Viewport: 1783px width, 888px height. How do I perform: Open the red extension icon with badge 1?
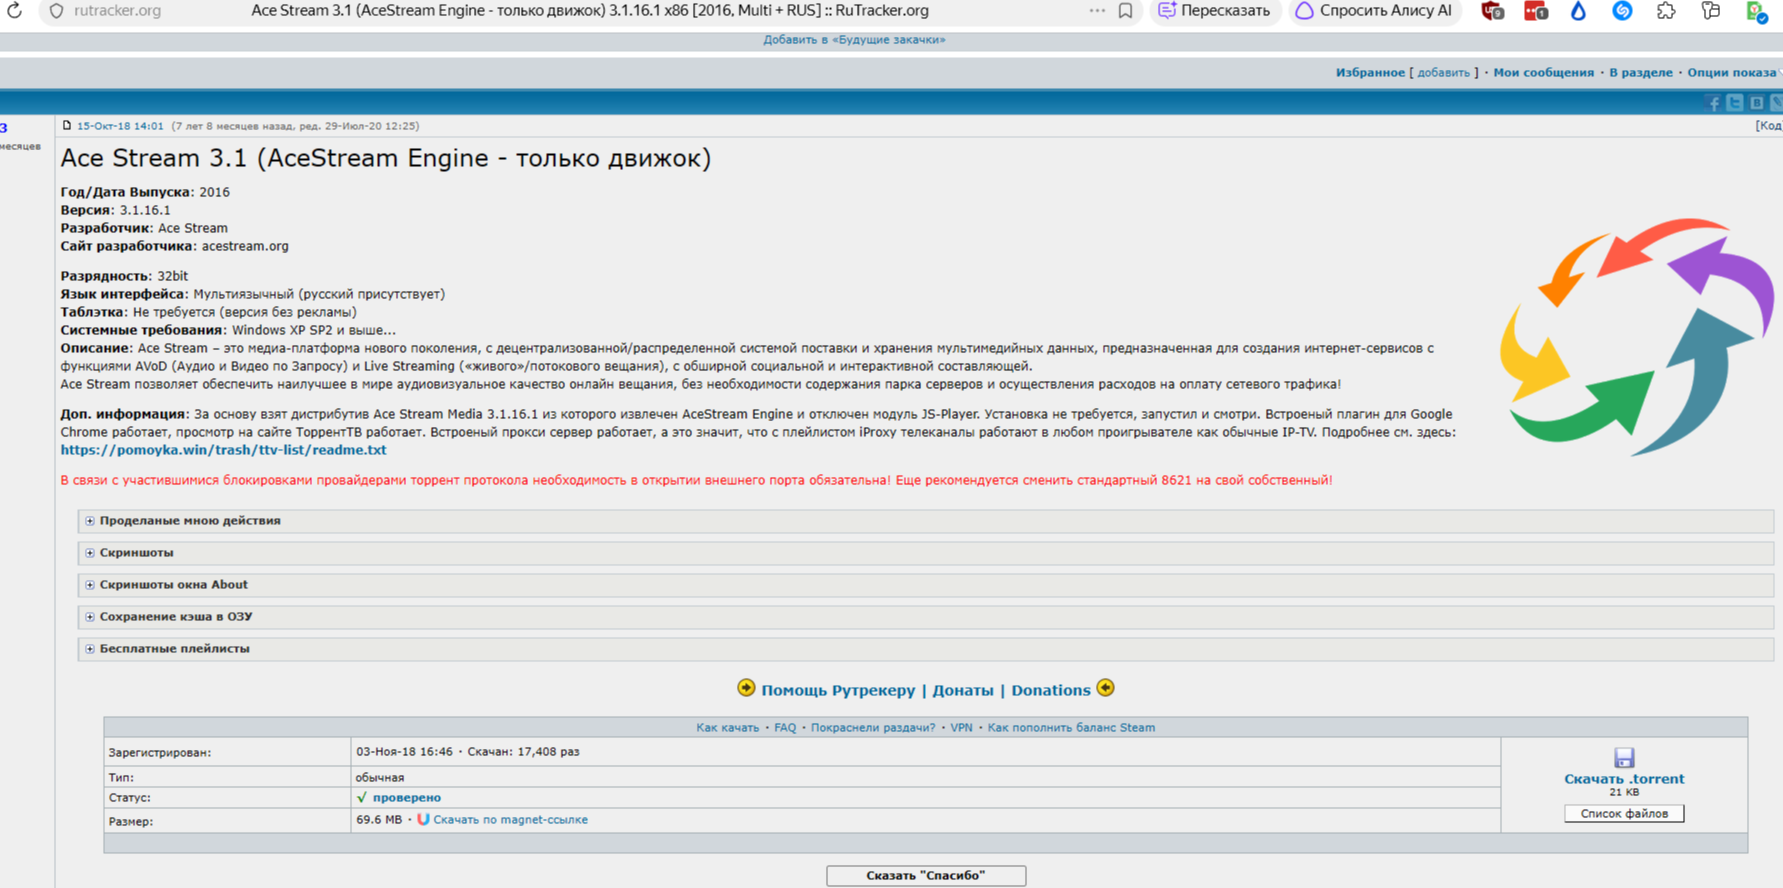(x=1536, y=11)
